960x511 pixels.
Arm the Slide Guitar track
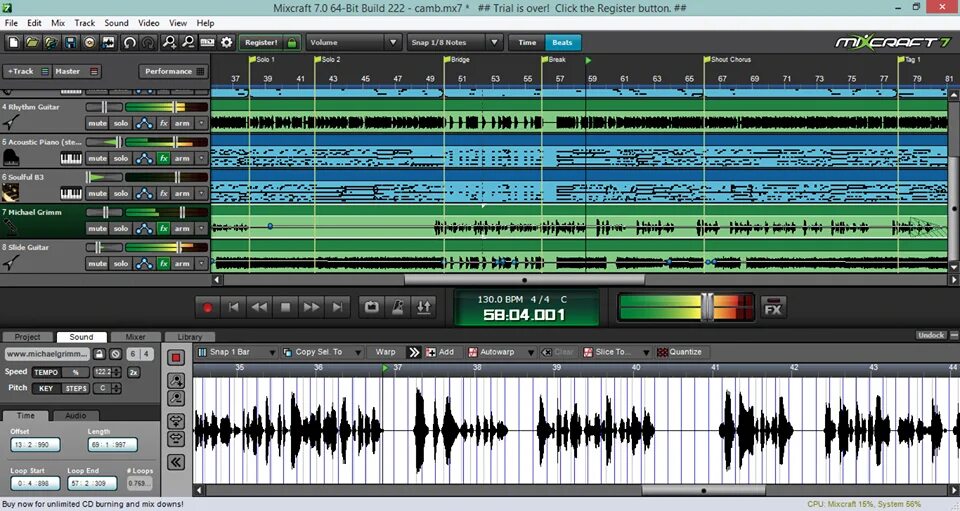[x=182, y=264]
